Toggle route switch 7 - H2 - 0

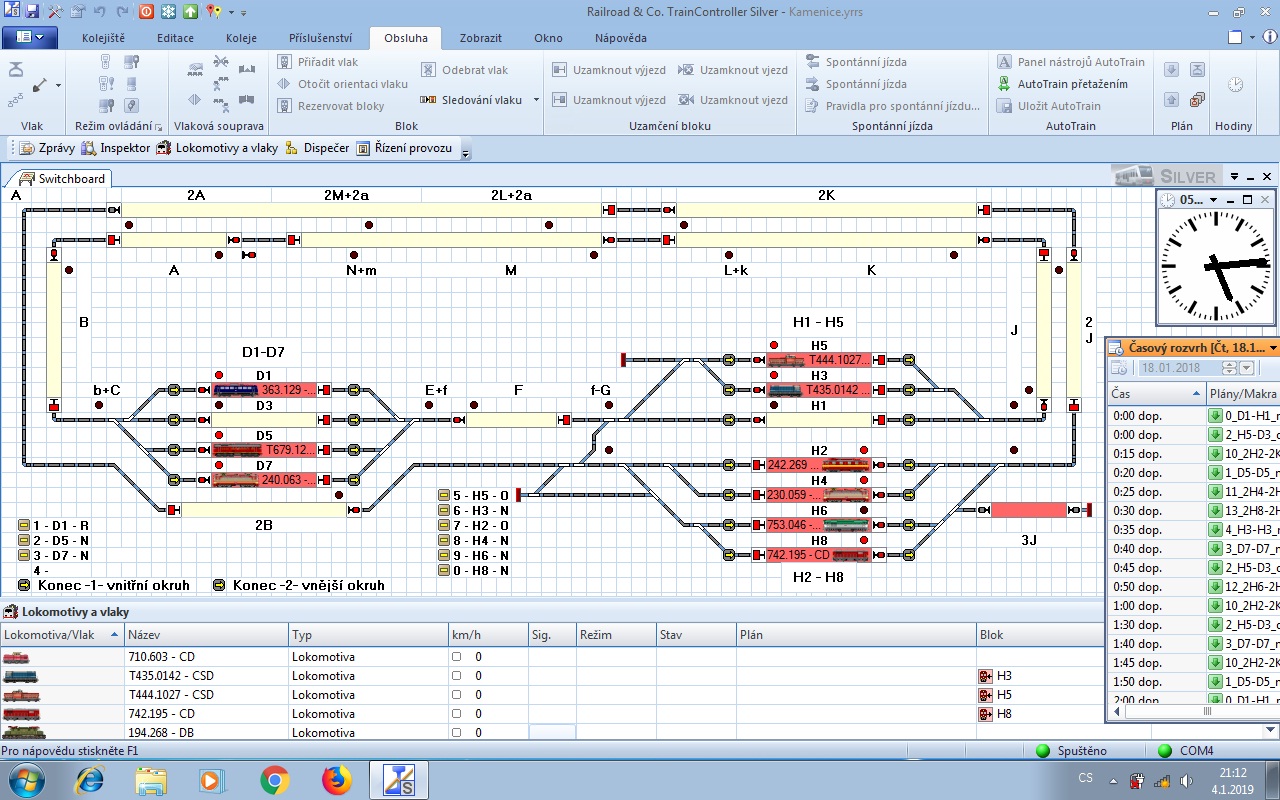[x=444, y=525]
